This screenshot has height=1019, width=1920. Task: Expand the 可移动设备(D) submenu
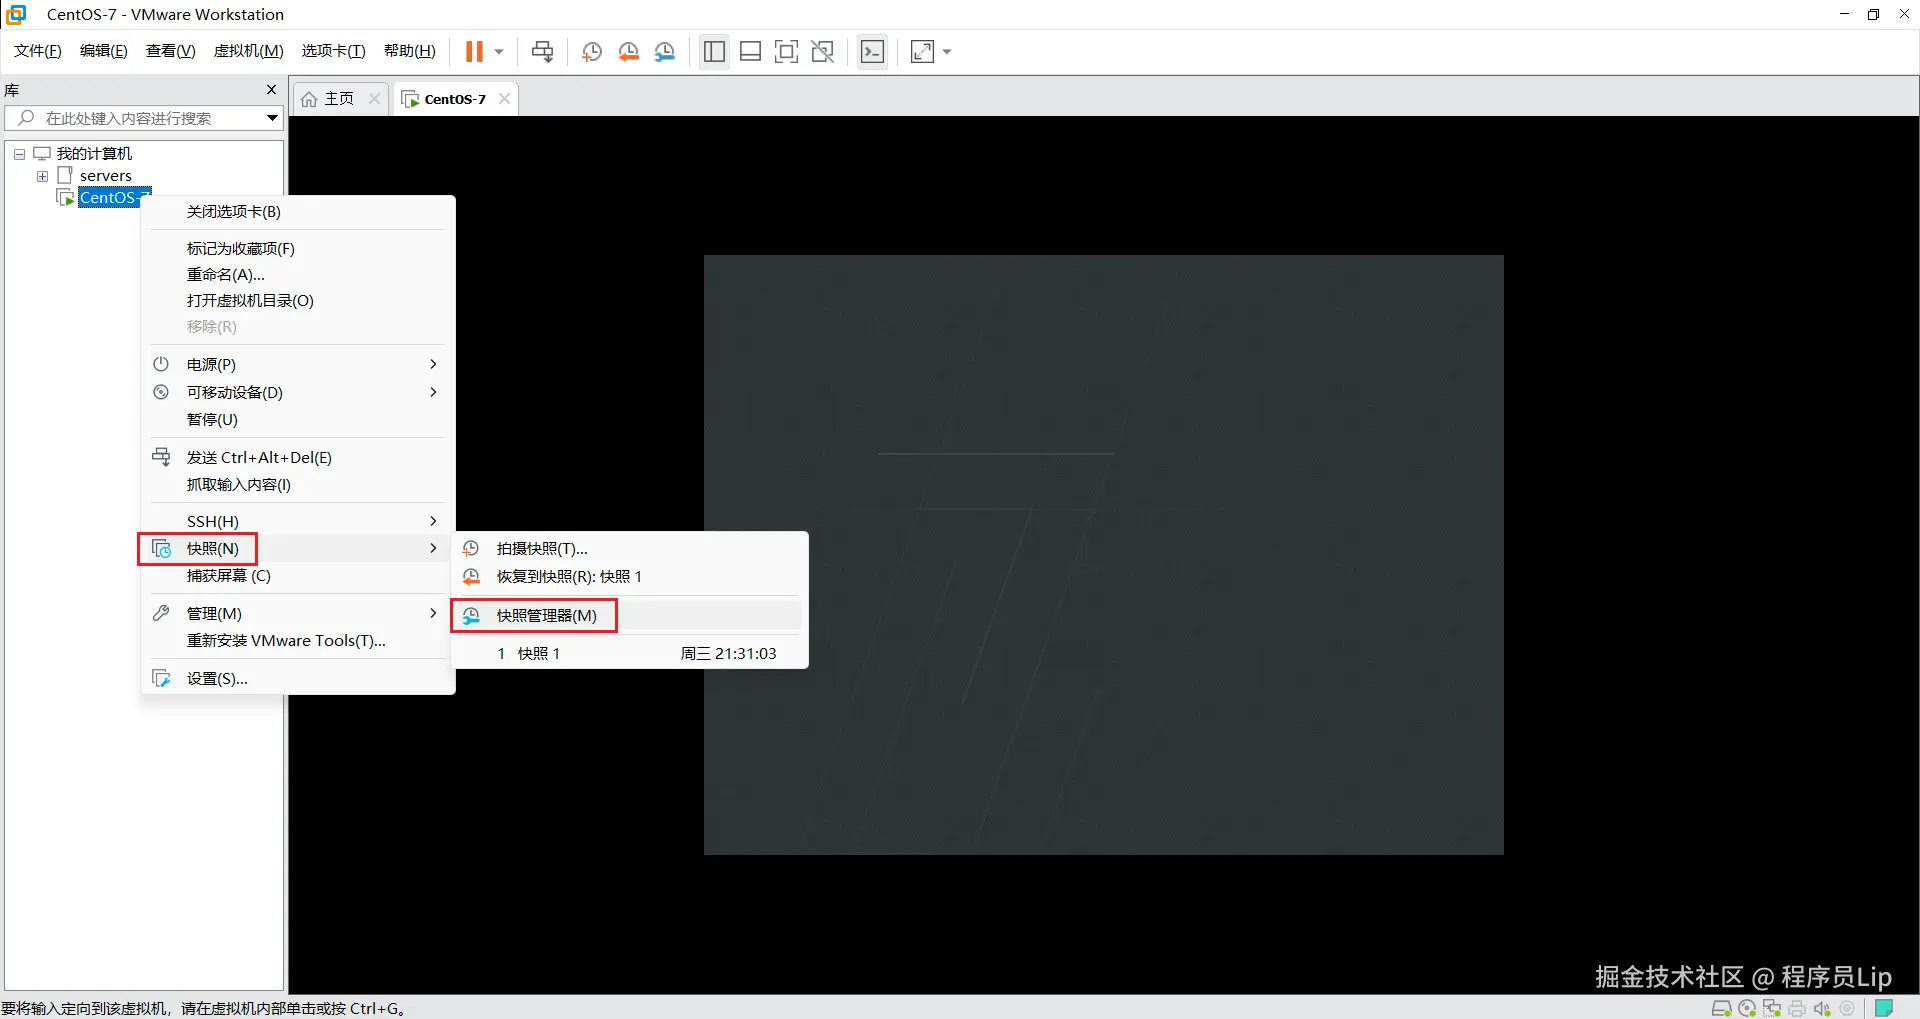coord(298,392)
